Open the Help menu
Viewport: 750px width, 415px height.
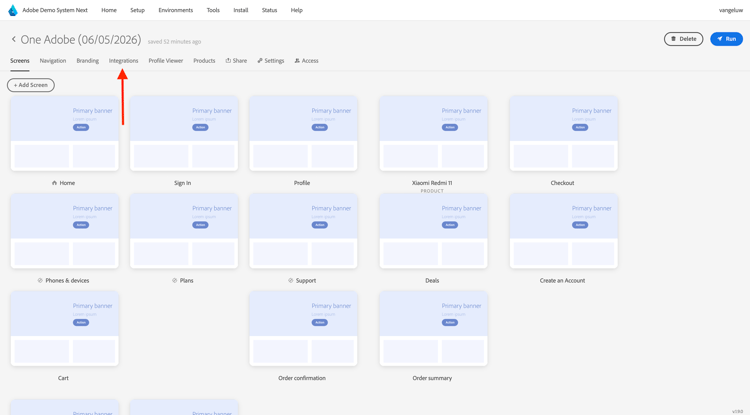297,10
